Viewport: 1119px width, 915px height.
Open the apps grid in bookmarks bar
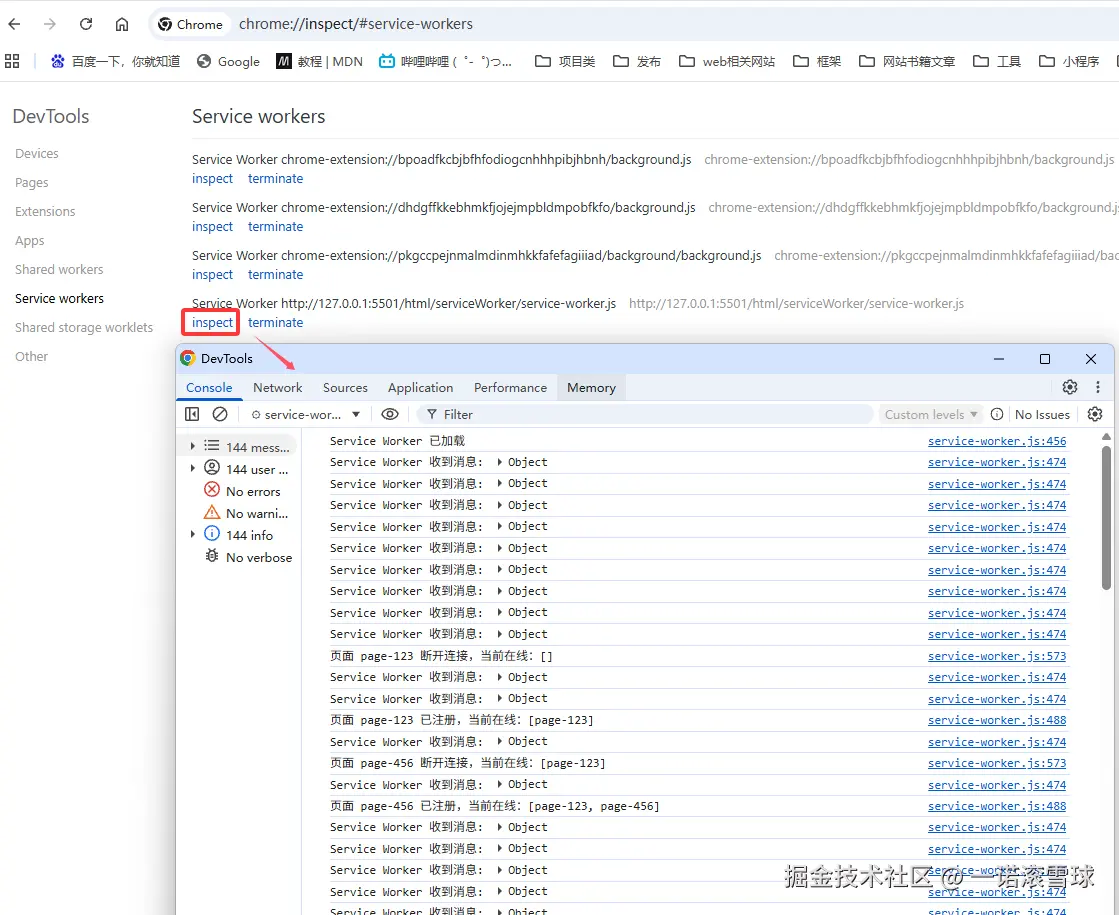coord(12,61)
